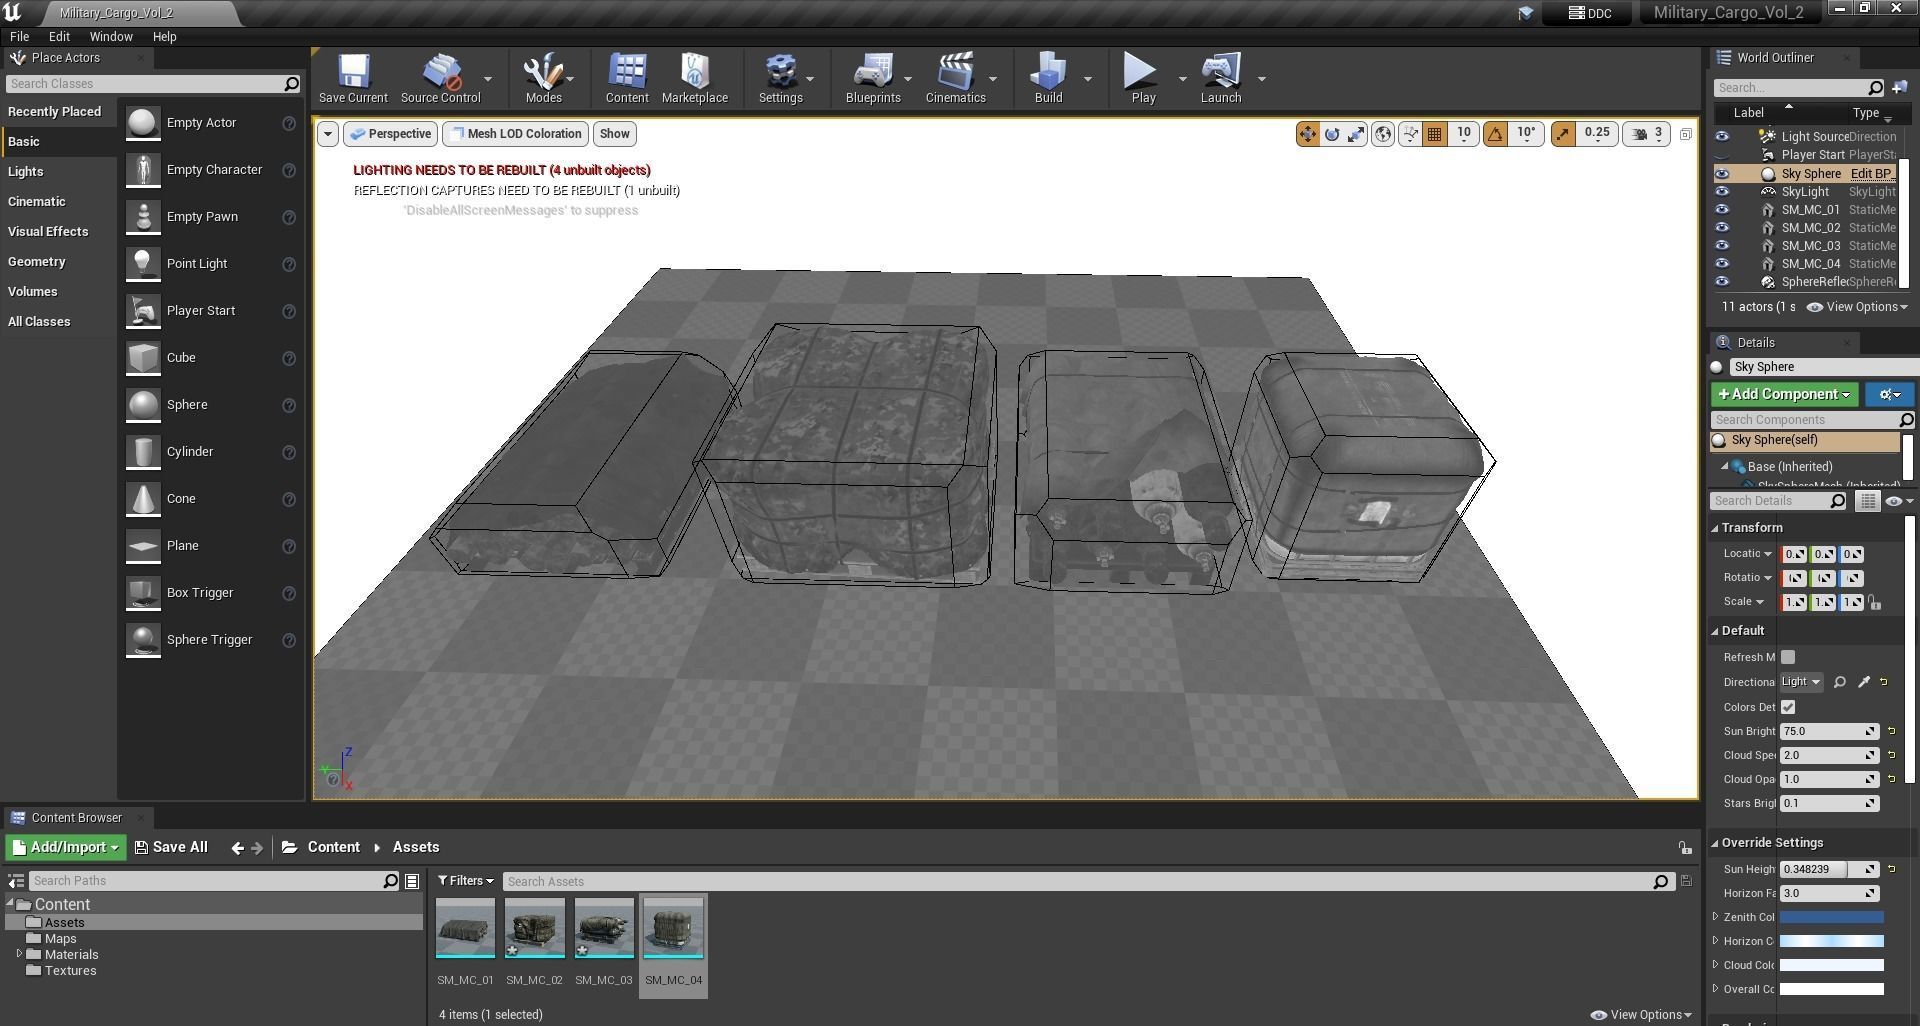The image size is (1920, 1026).
Task: Open the Edit menu
Action: [59, 37]
